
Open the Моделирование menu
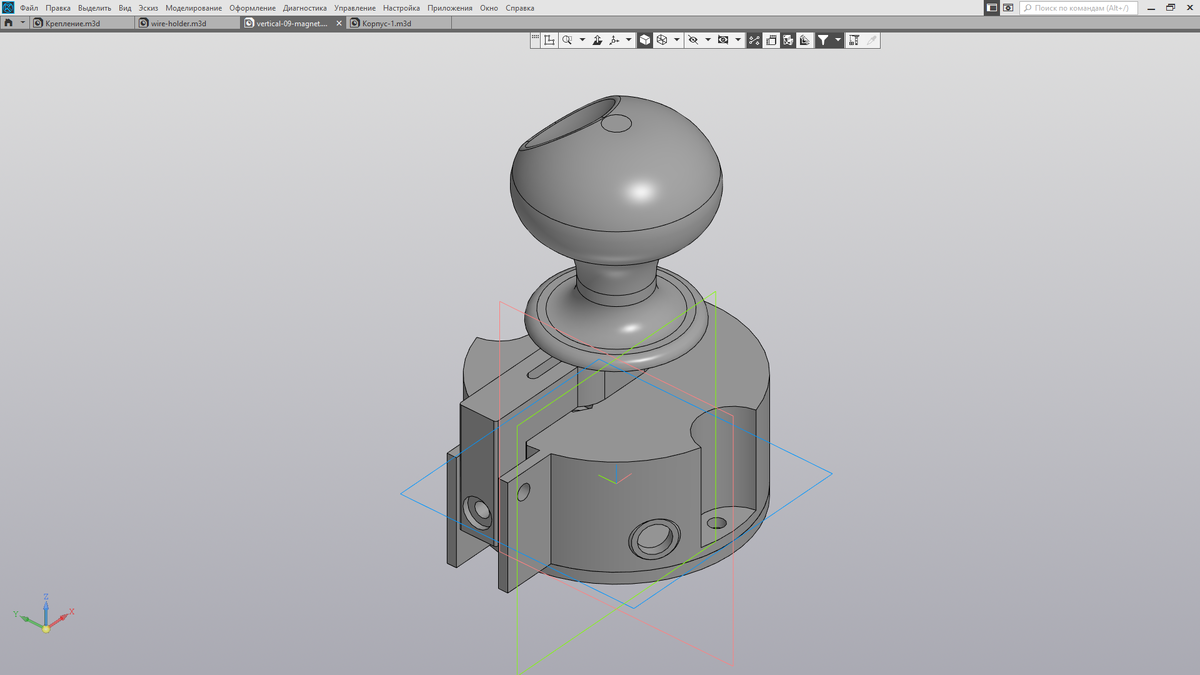point(194,7)
